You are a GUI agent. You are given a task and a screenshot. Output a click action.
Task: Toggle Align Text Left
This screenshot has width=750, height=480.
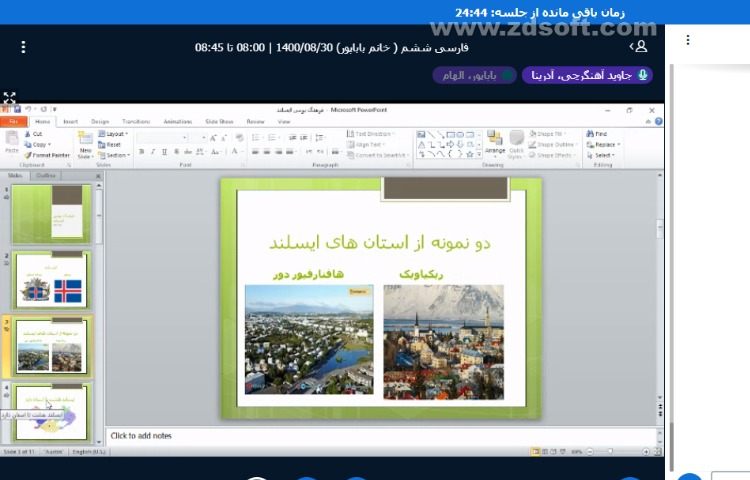click(255, 152)
